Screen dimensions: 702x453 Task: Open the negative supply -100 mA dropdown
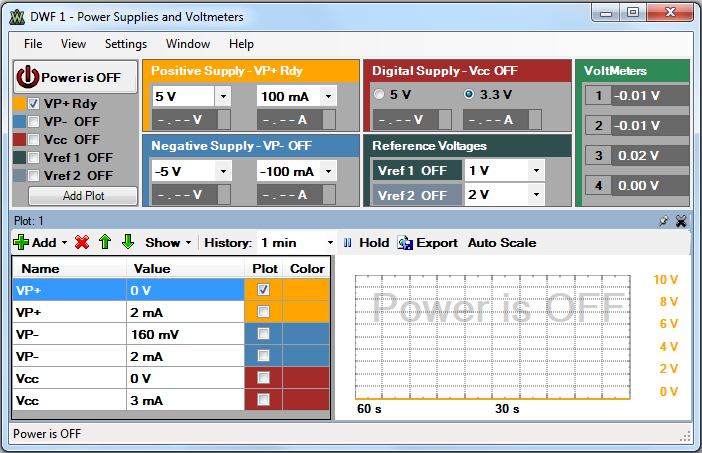pos(328,171)
